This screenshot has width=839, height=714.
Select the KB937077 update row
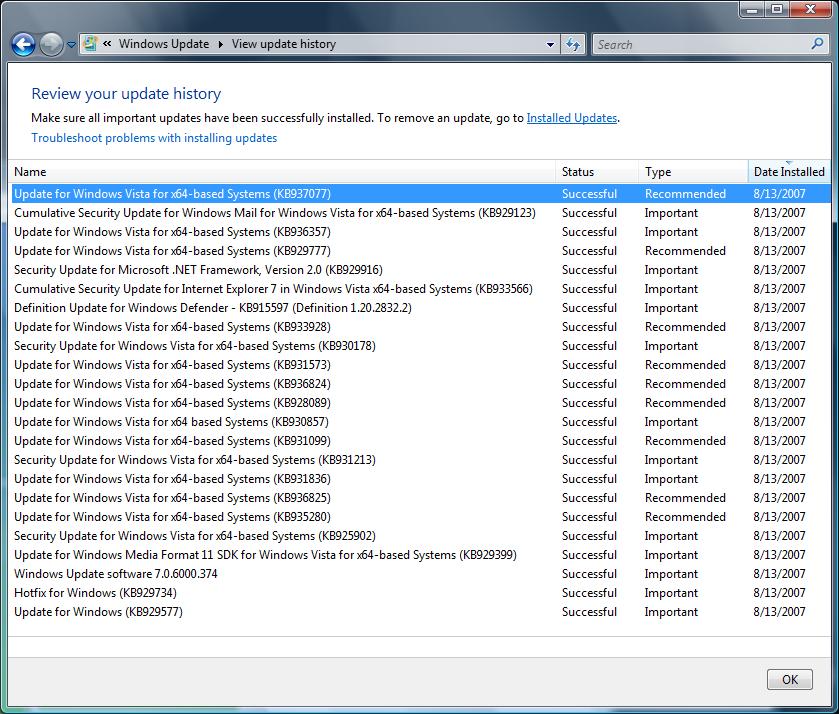click(x=421, y=194)
